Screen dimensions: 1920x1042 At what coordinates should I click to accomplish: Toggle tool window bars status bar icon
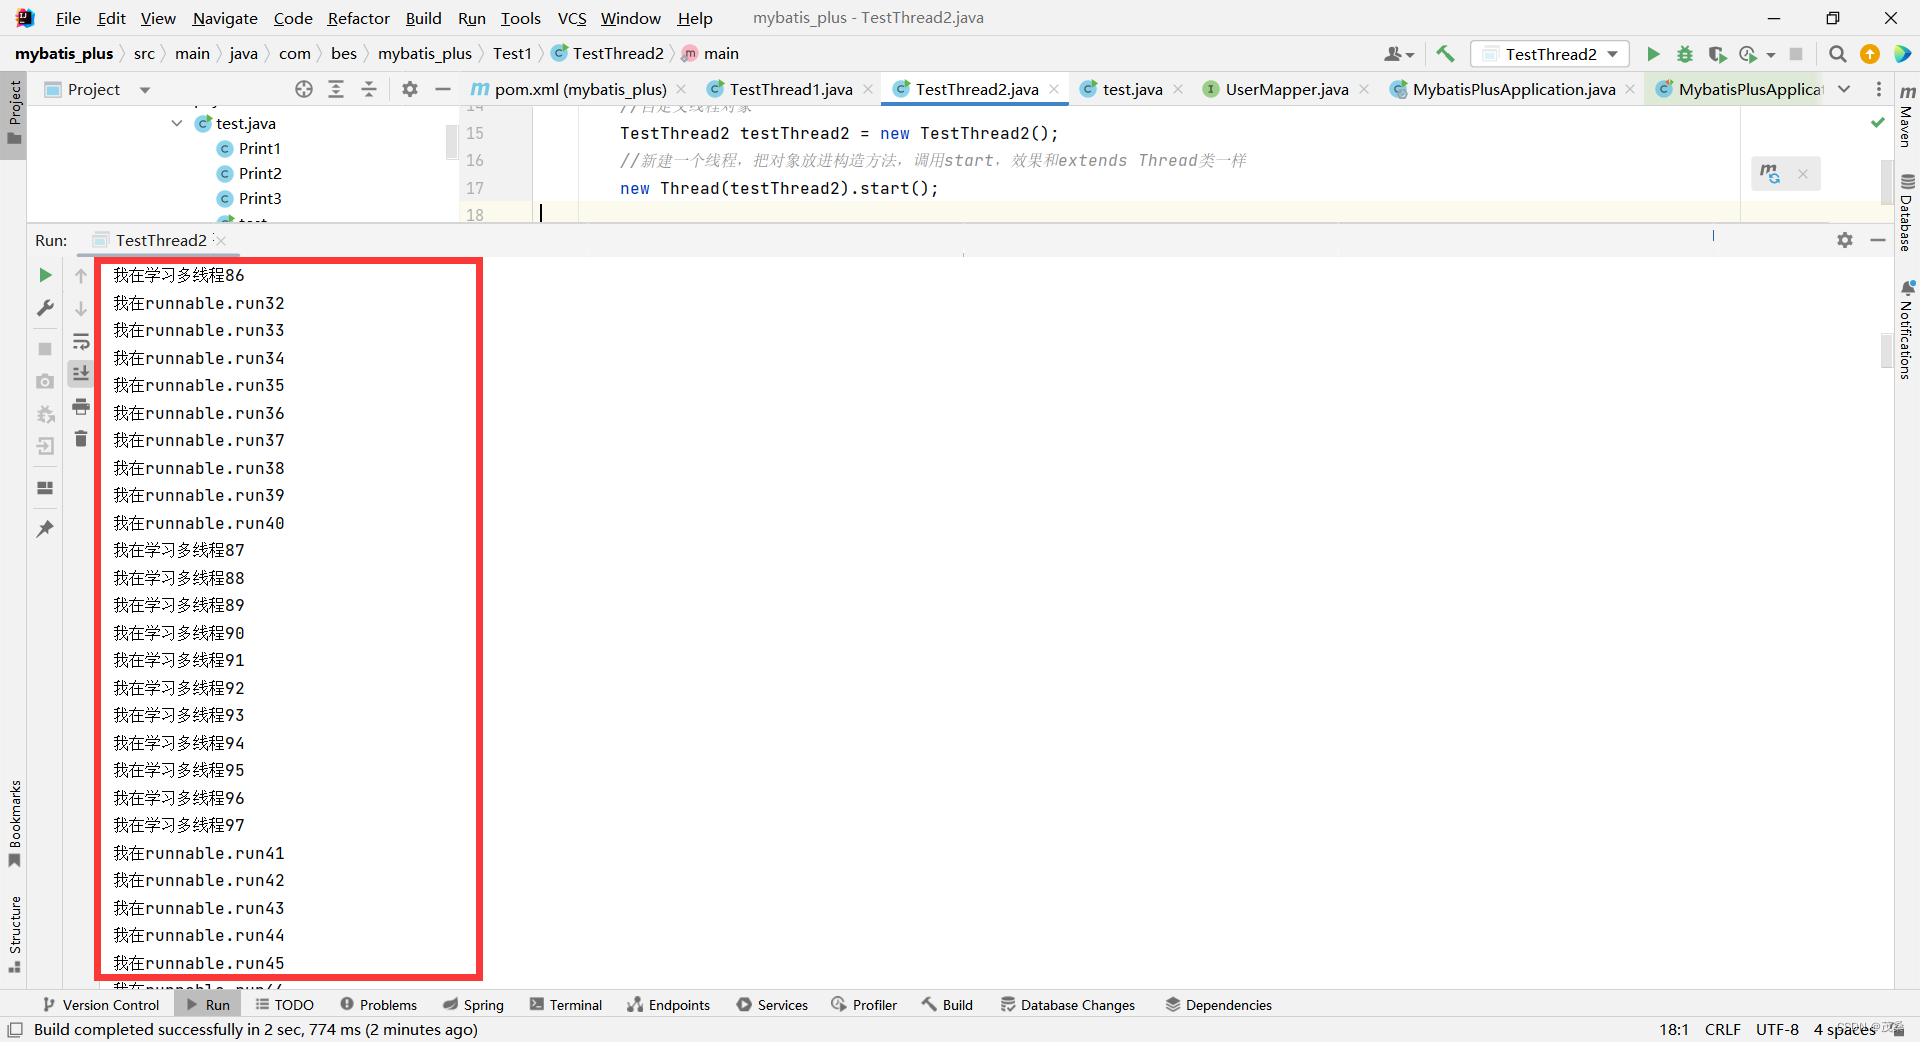[14, 1029]
